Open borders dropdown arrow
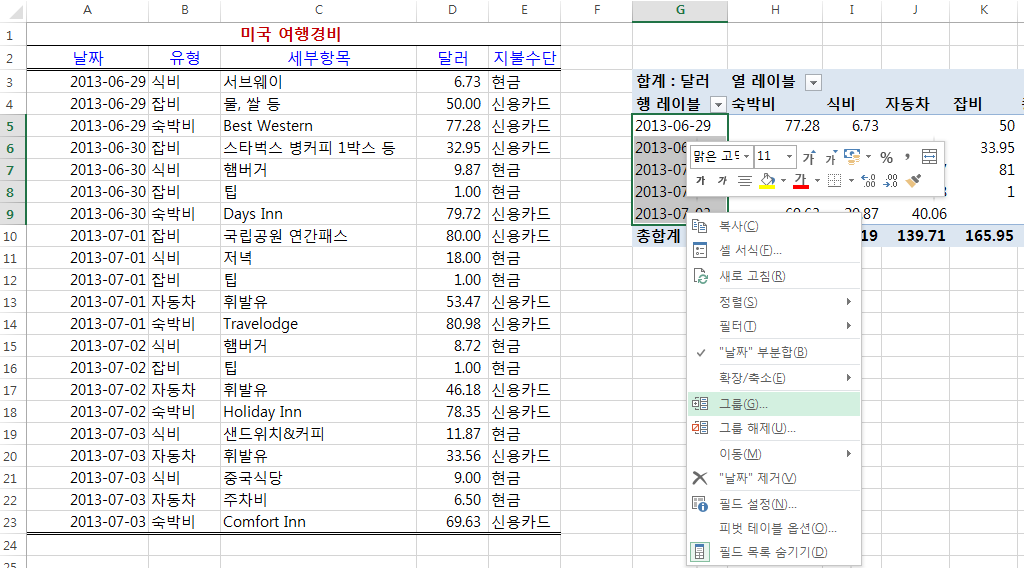The image size is (1024, 568). click(851, 181)
